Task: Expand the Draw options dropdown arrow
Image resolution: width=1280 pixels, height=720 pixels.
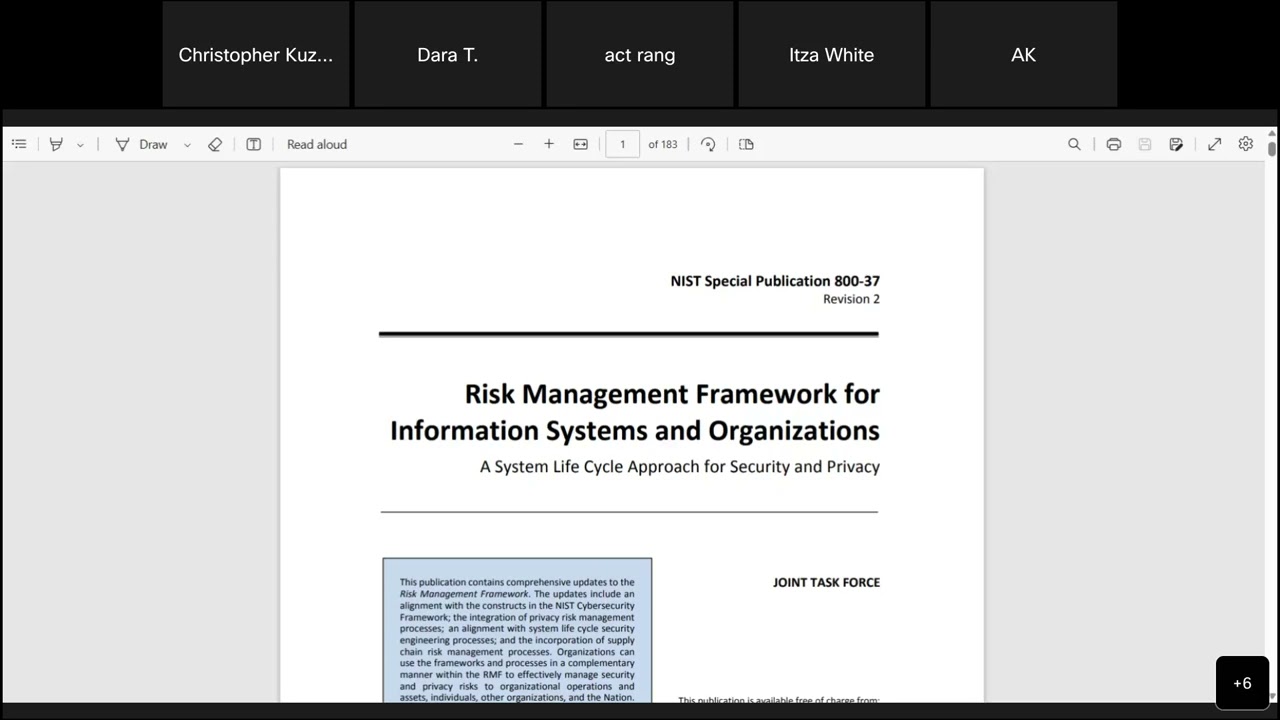Action: click(x=187, y=145)
